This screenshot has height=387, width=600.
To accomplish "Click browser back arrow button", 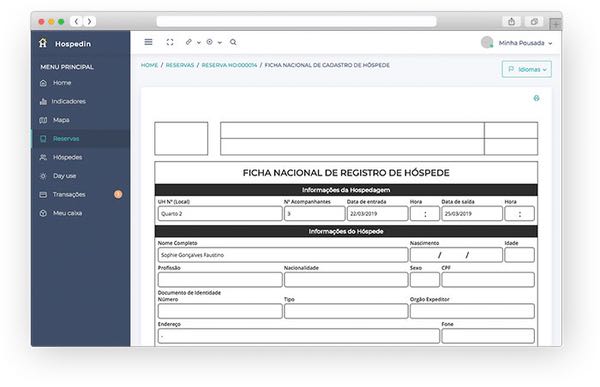I will click(77, 21).
